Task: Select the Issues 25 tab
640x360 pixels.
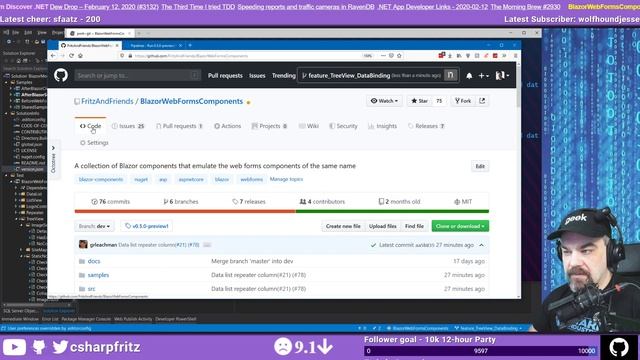Action: click(128, 126)
